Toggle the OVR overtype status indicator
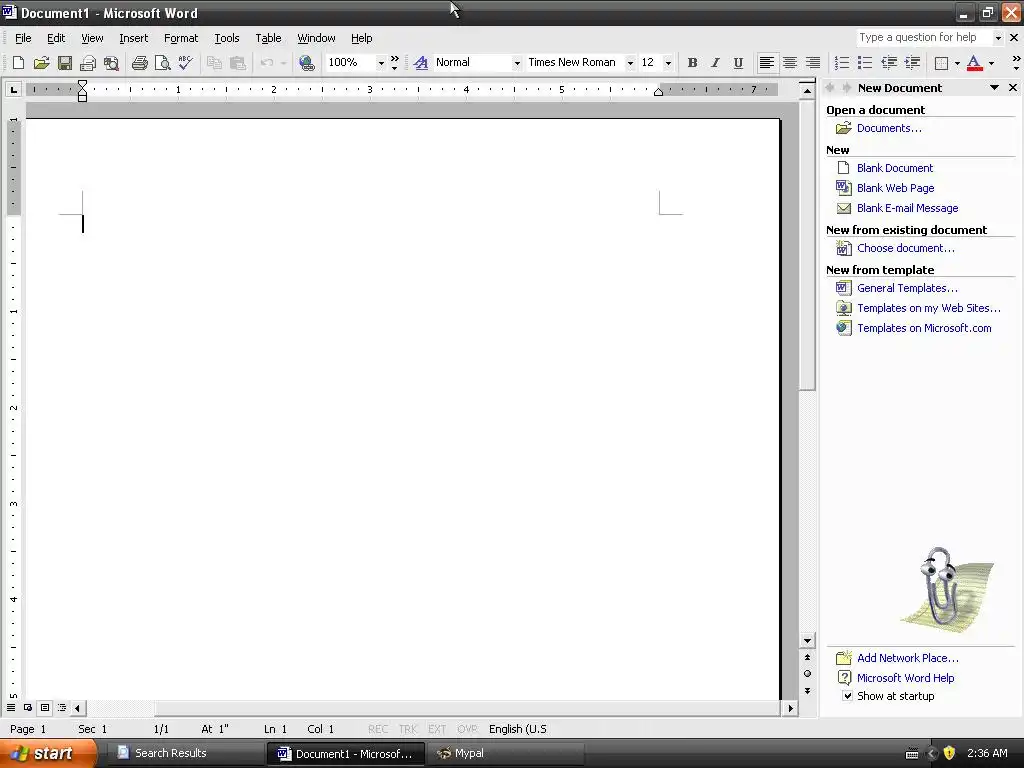This screenshot has height=768, width=1024. (x=467, y=729)
